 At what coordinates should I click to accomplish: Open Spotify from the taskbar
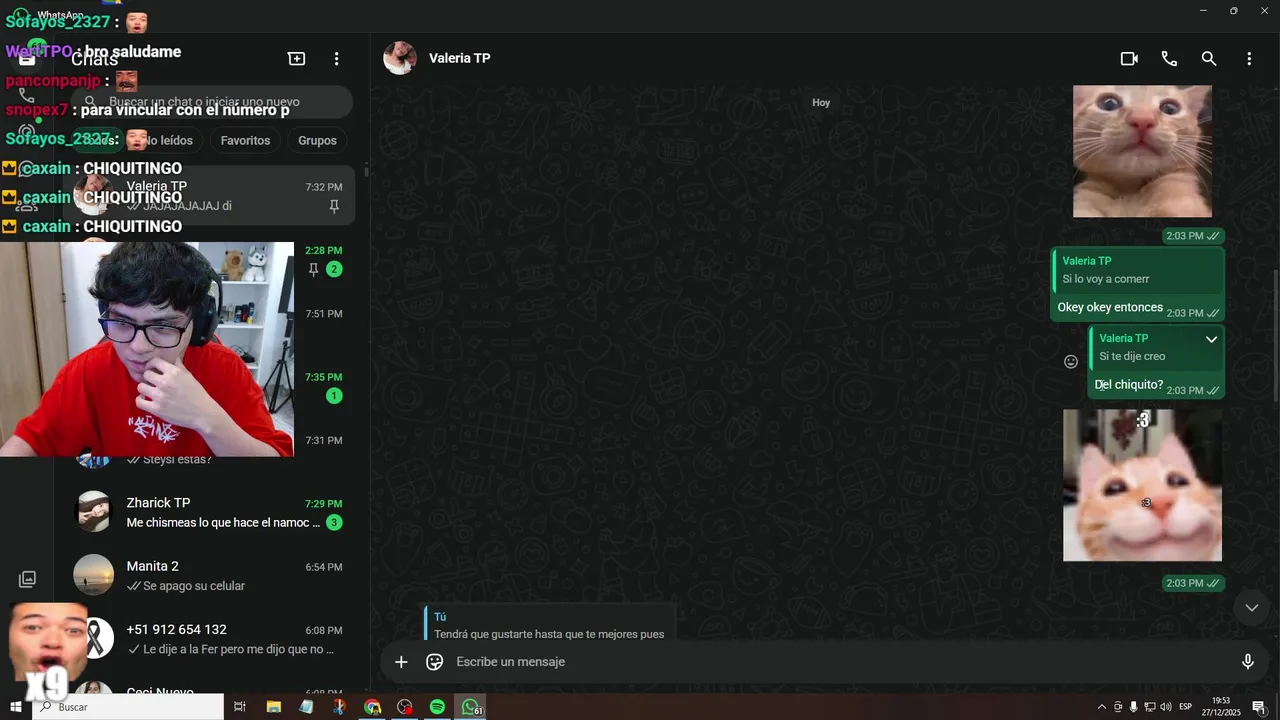437,707
